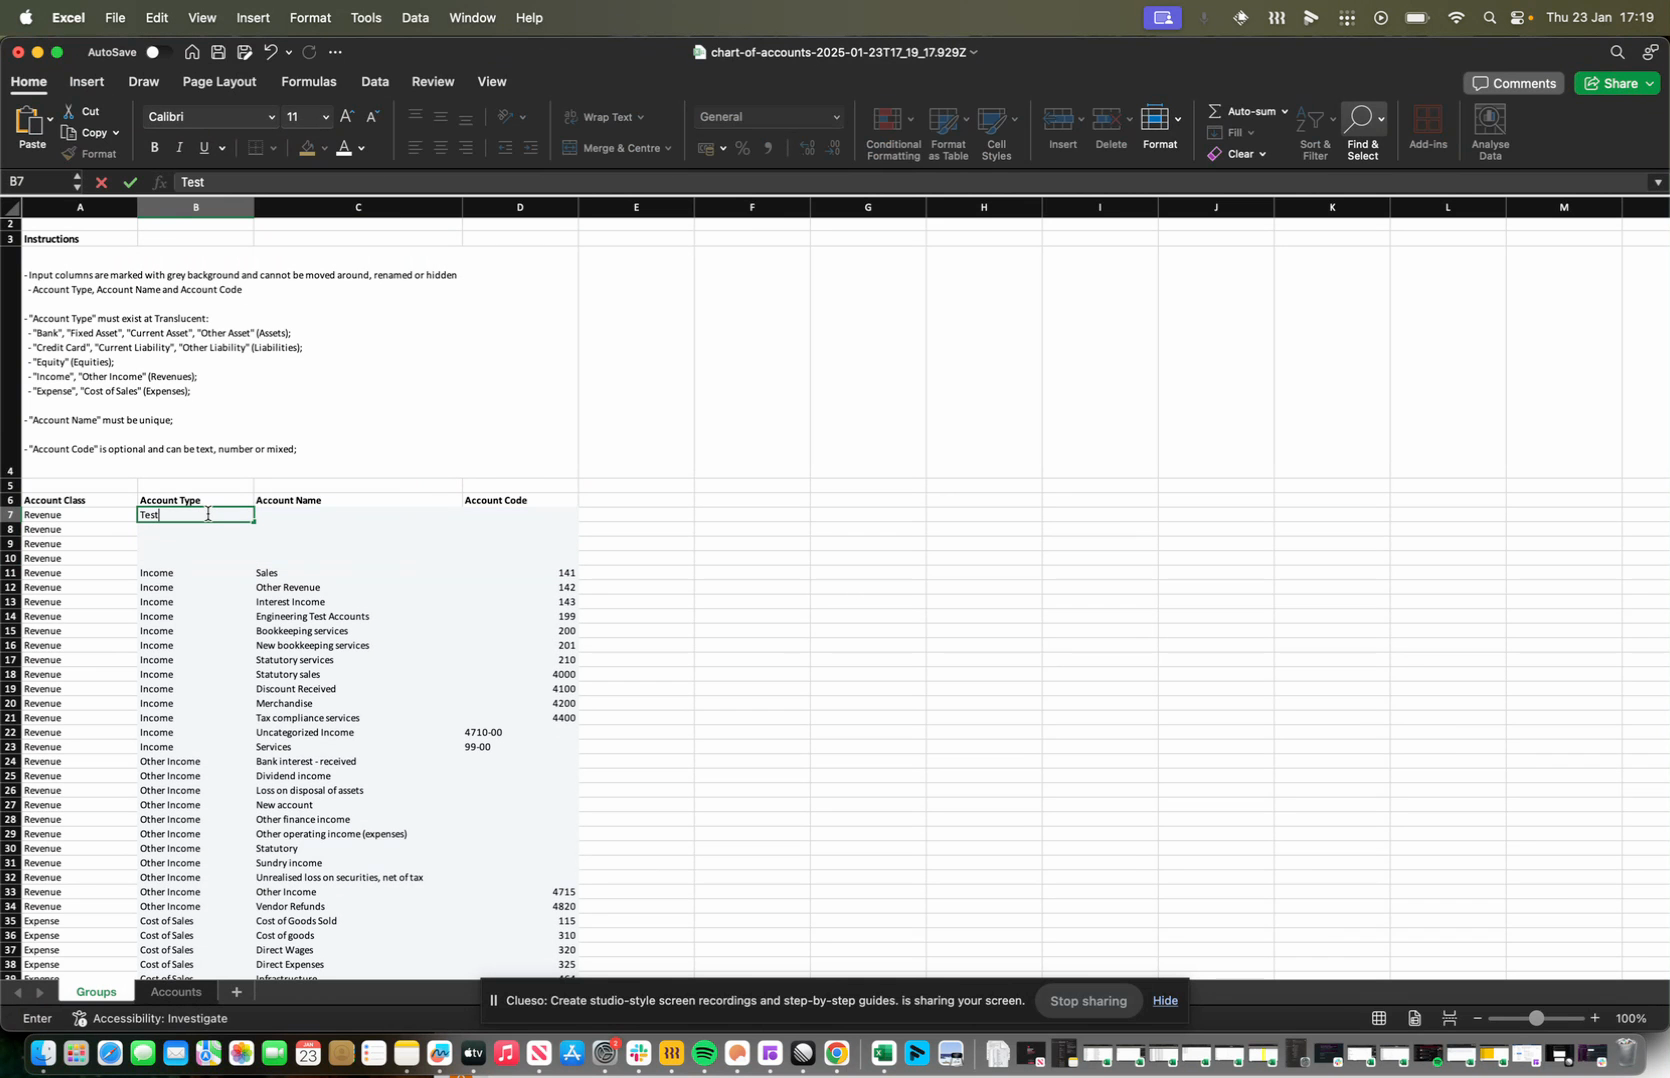The width and height of the screenshot is (1670, 1078).
Task: Click the zoom slider handle
Action: coord(1536,1018)
